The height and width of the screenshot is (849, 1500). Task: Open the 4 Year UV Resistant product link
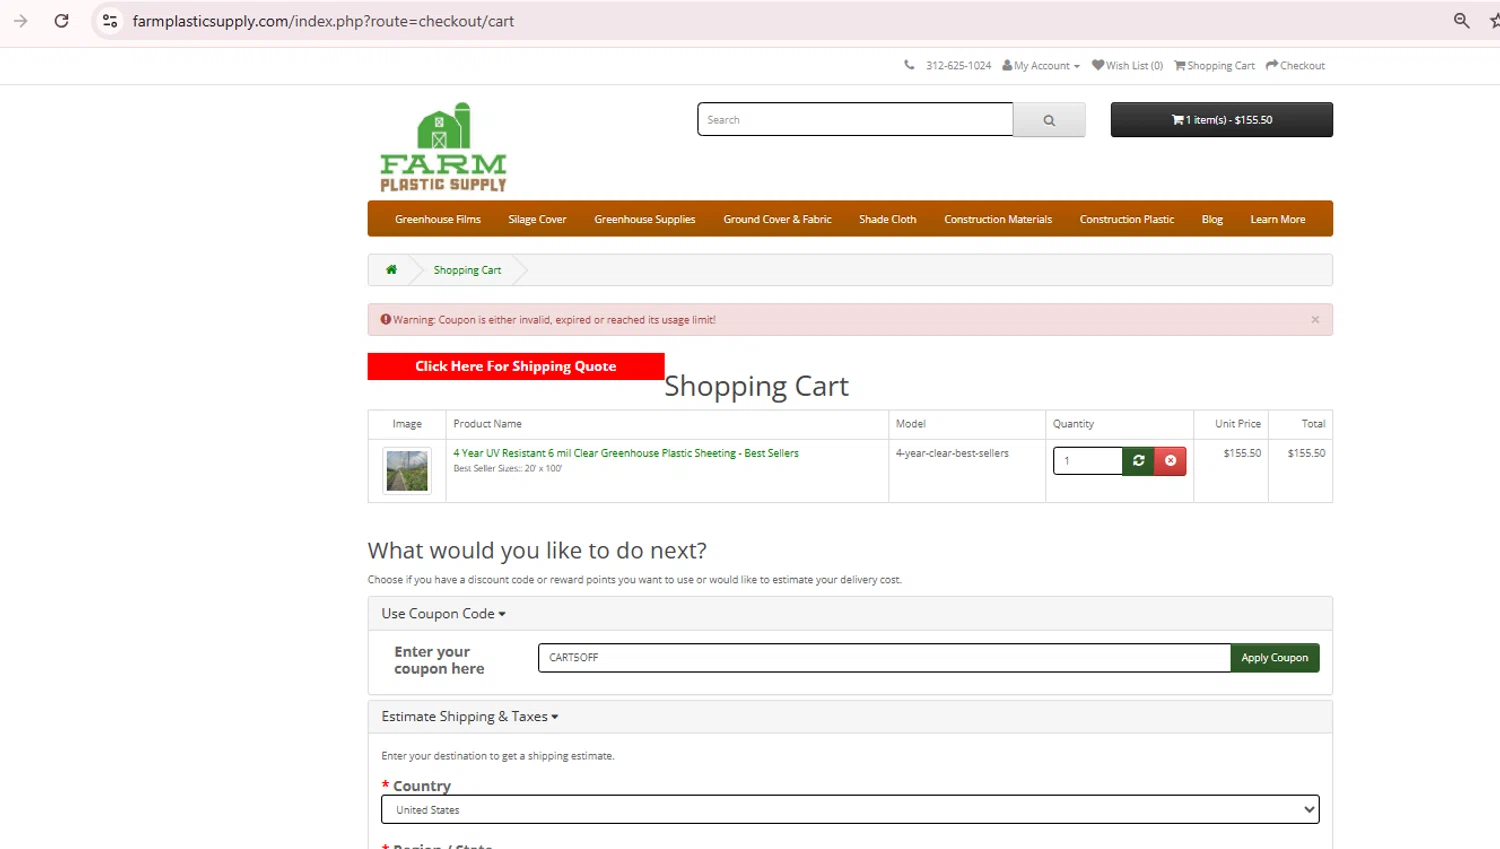[x=626, y=453]
